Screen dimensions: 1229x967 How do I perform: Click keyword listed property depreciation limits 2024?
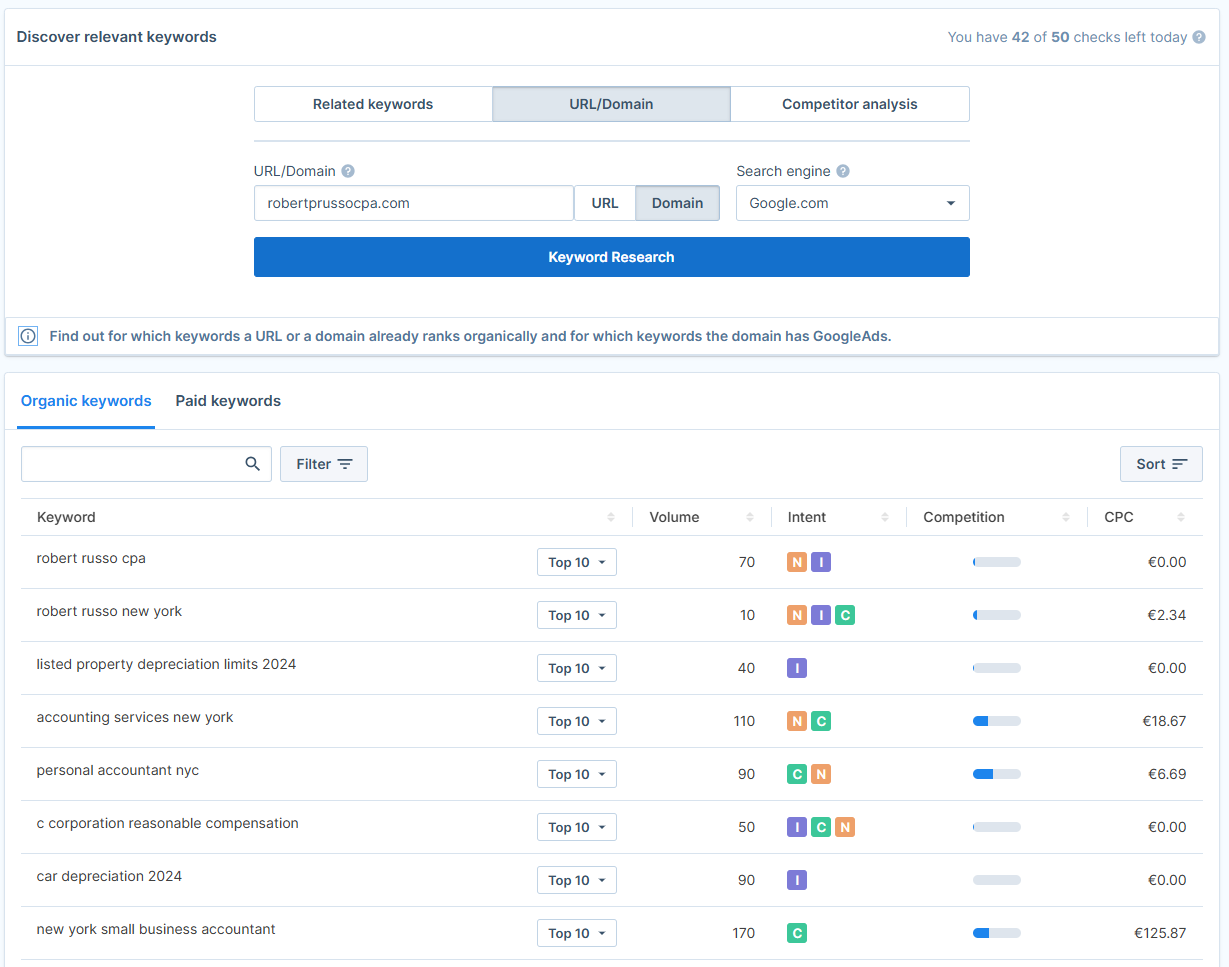[x=166, y=664]
